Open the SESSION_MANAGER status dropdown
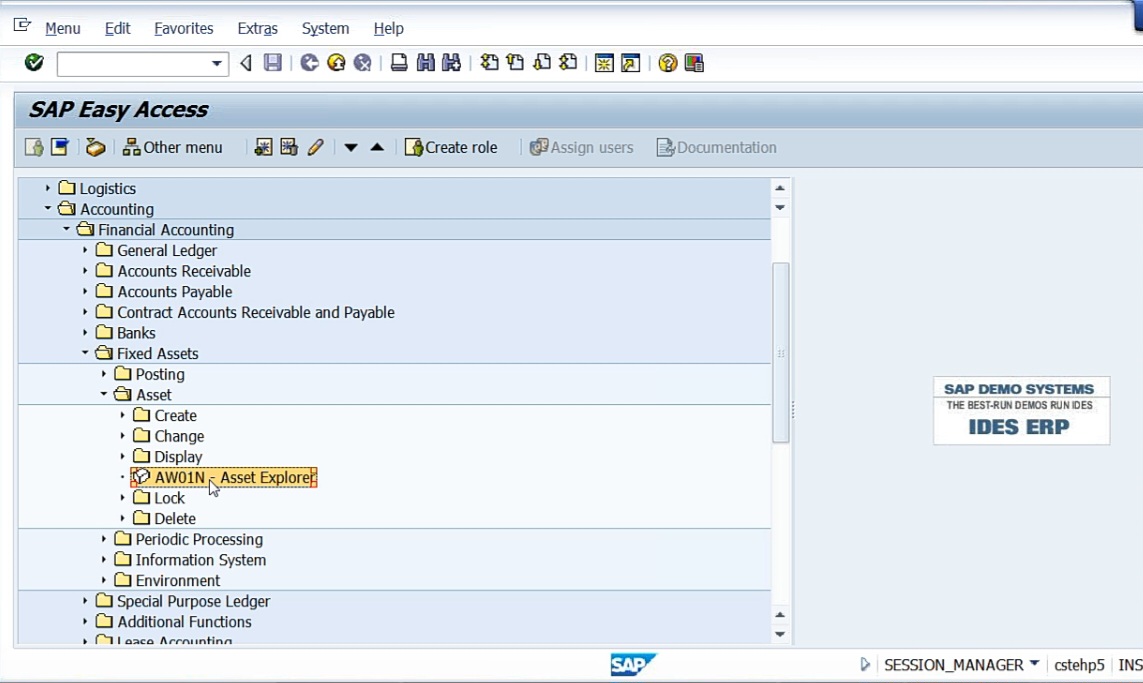Screen dimensions: 1143x683 coord(1034,663)
